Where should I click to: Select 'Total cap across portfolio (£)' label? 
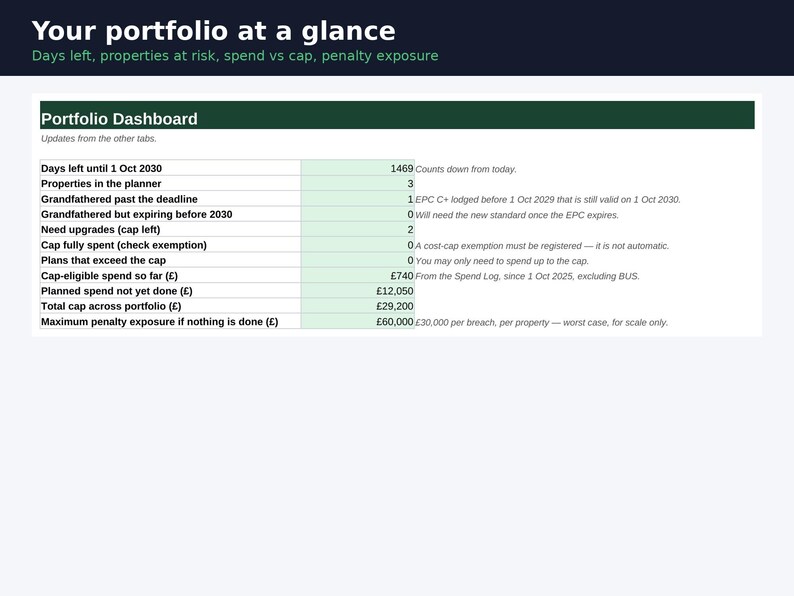(x=170, y=306)
